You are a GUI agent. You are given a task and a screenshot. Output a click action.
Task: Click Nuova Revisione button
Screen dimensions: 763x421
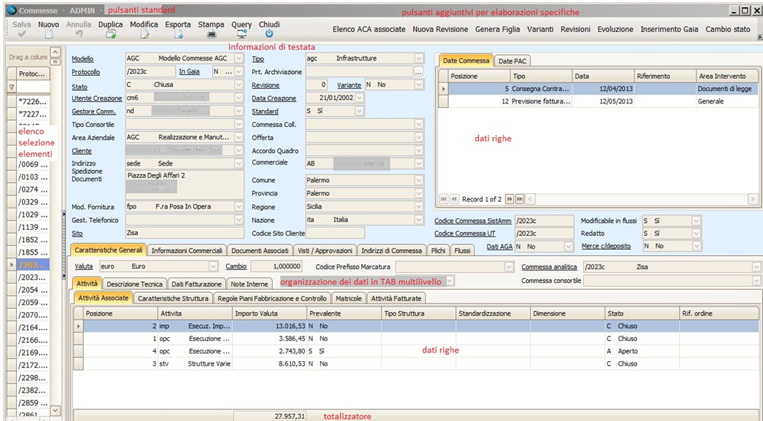pos(440,29)
